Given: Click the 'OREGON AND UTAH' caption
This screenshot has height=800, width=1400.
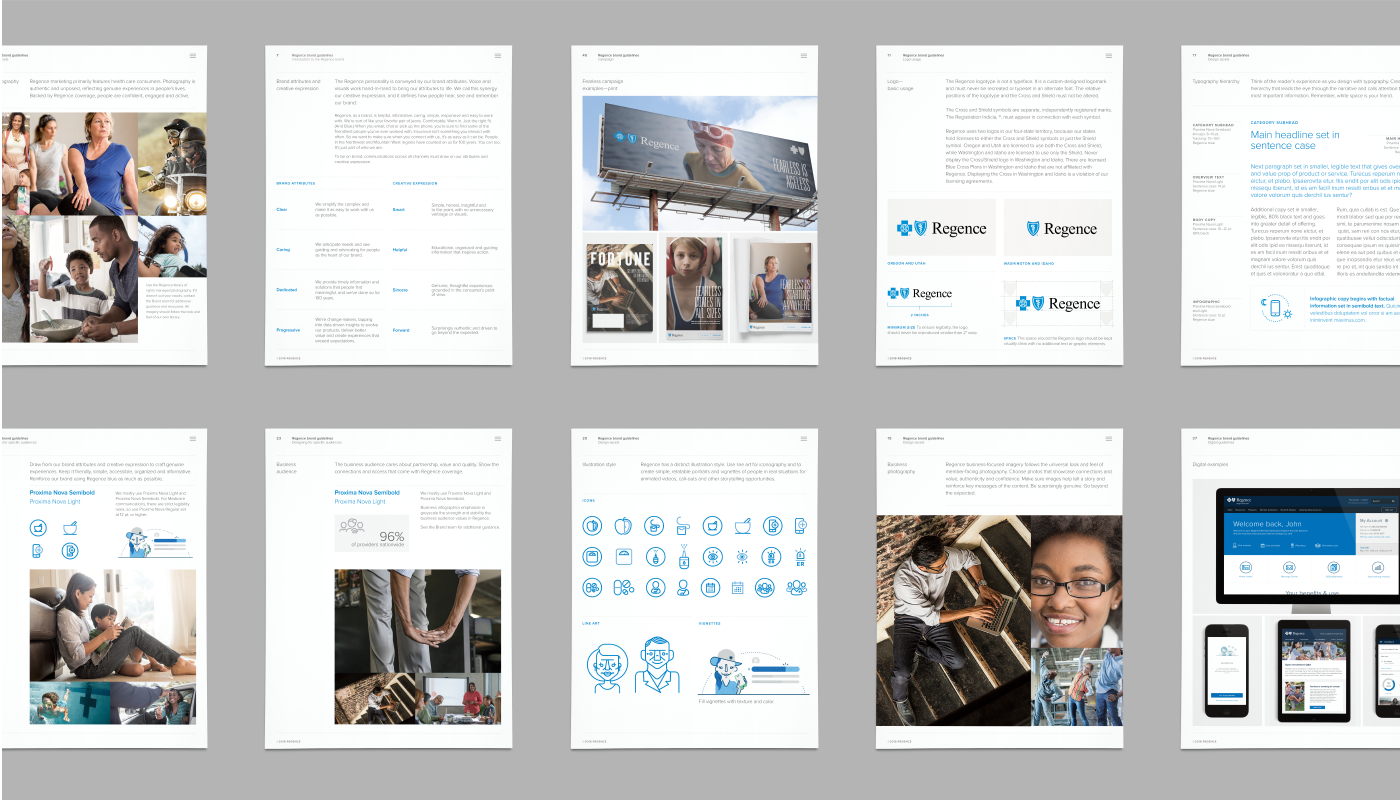Looking at the screenshot, I should (905, 263).
